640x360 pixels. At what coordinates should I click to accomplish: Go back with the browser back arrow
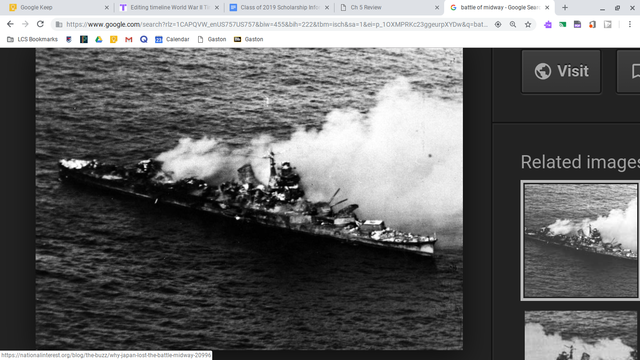coord(10,24)
